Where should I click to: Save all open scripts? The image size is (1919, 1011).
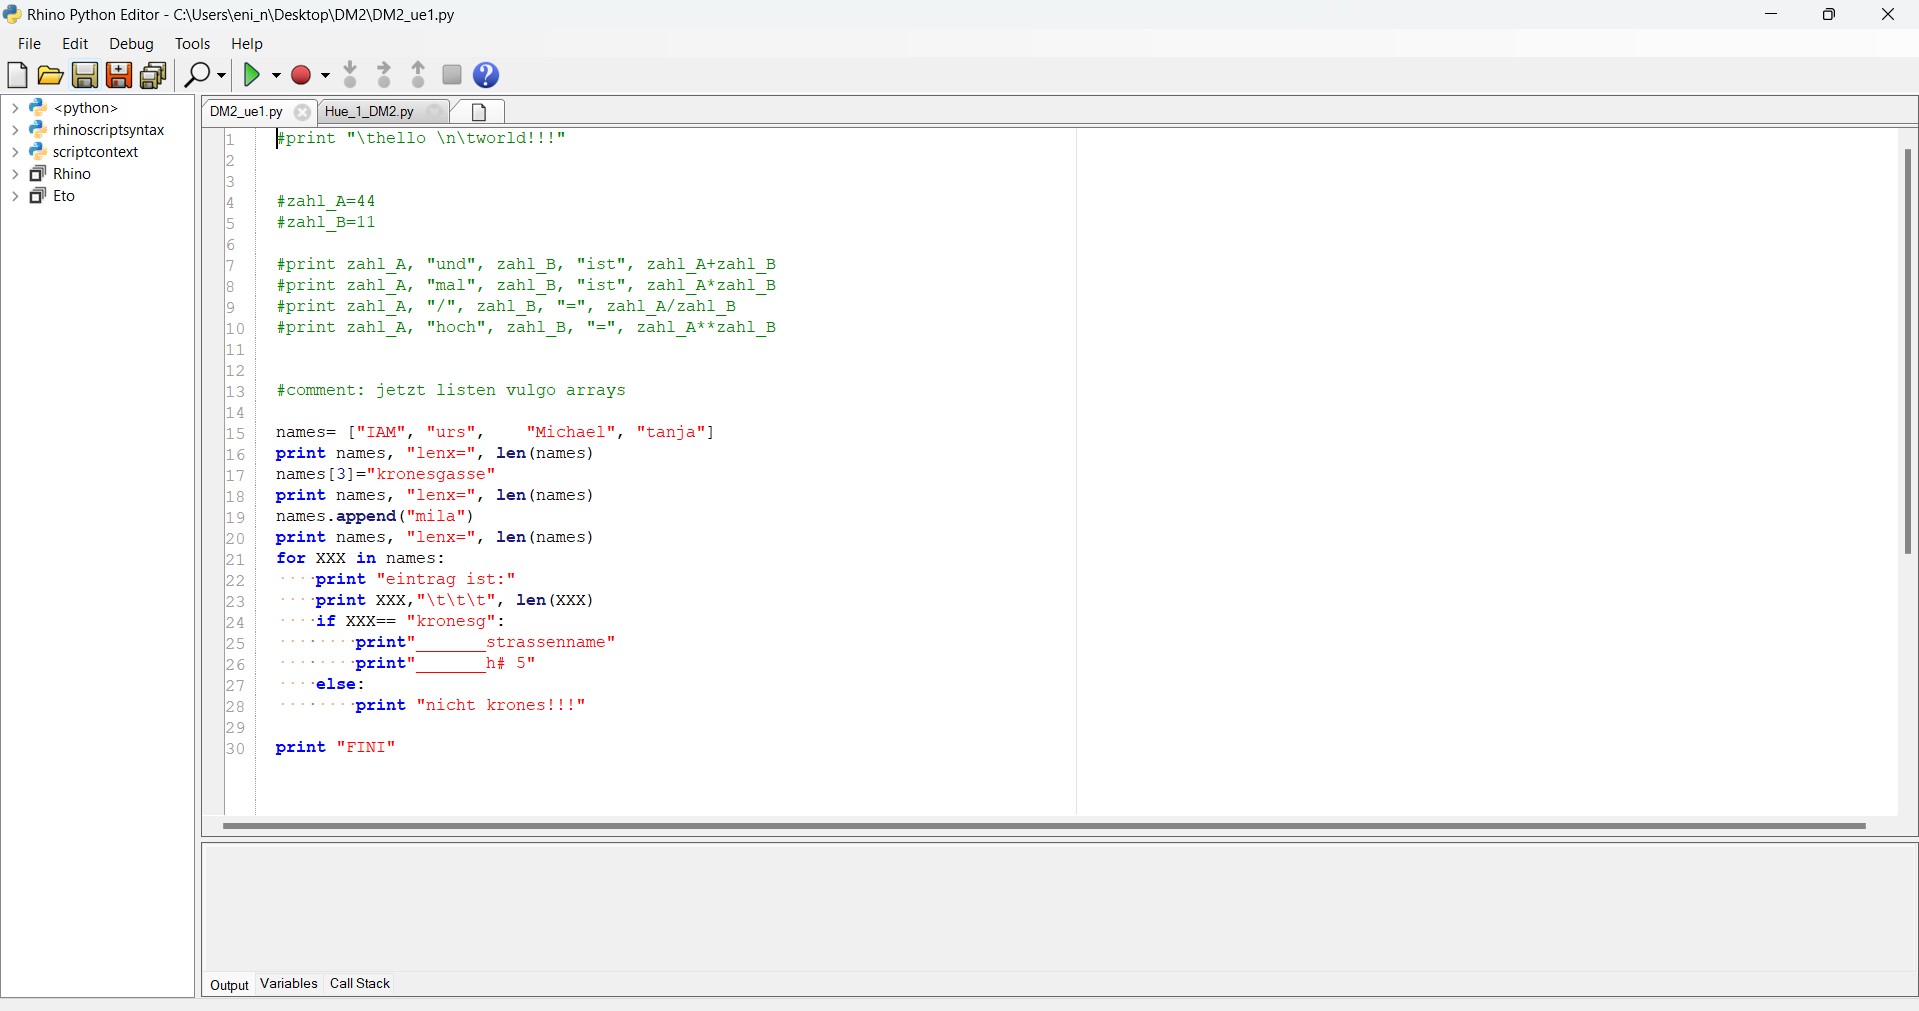[x=153, y=75]
